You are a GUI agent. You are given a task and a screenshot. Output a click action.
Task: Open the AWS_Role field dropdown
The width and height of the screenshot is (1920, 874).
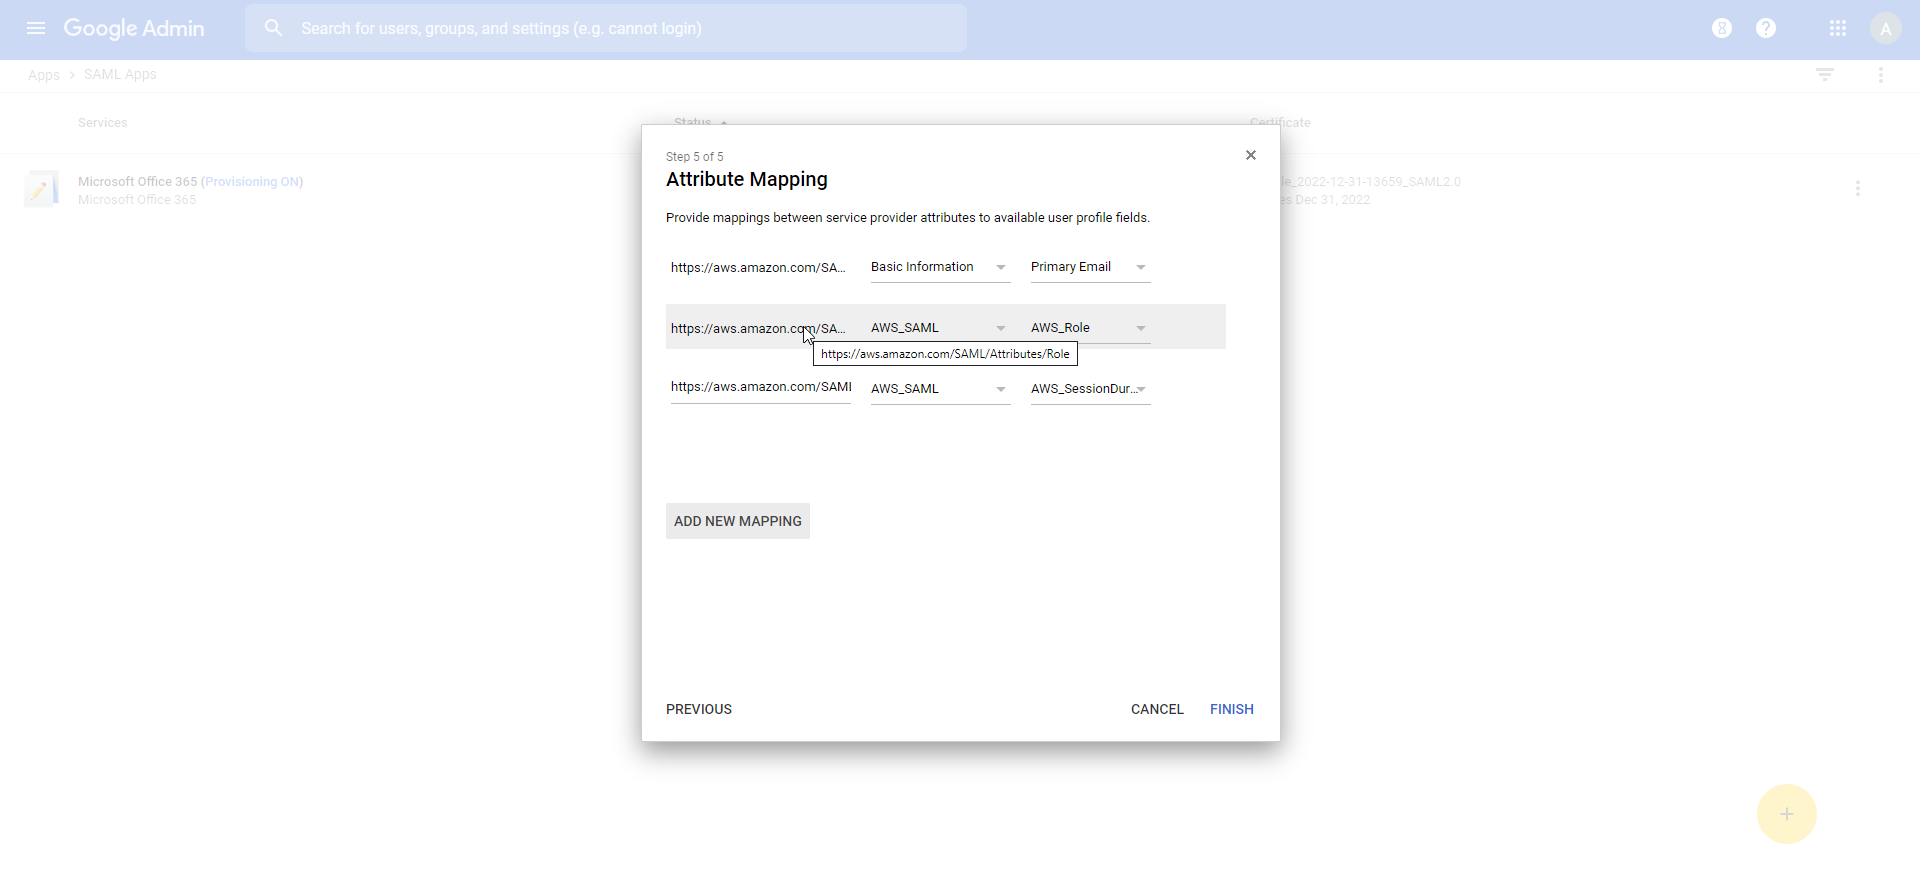(x=1090, y=328)
